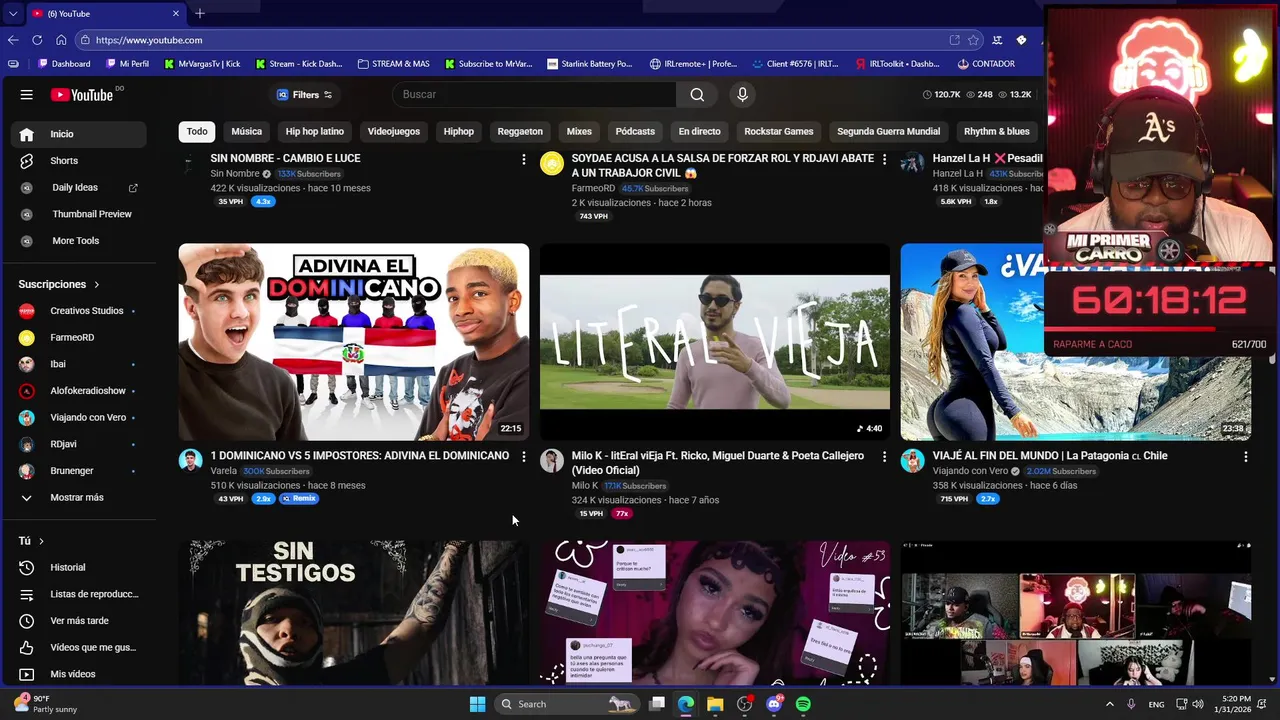
Task: Reload the YouTube page
Action: [x=37, y=40]
